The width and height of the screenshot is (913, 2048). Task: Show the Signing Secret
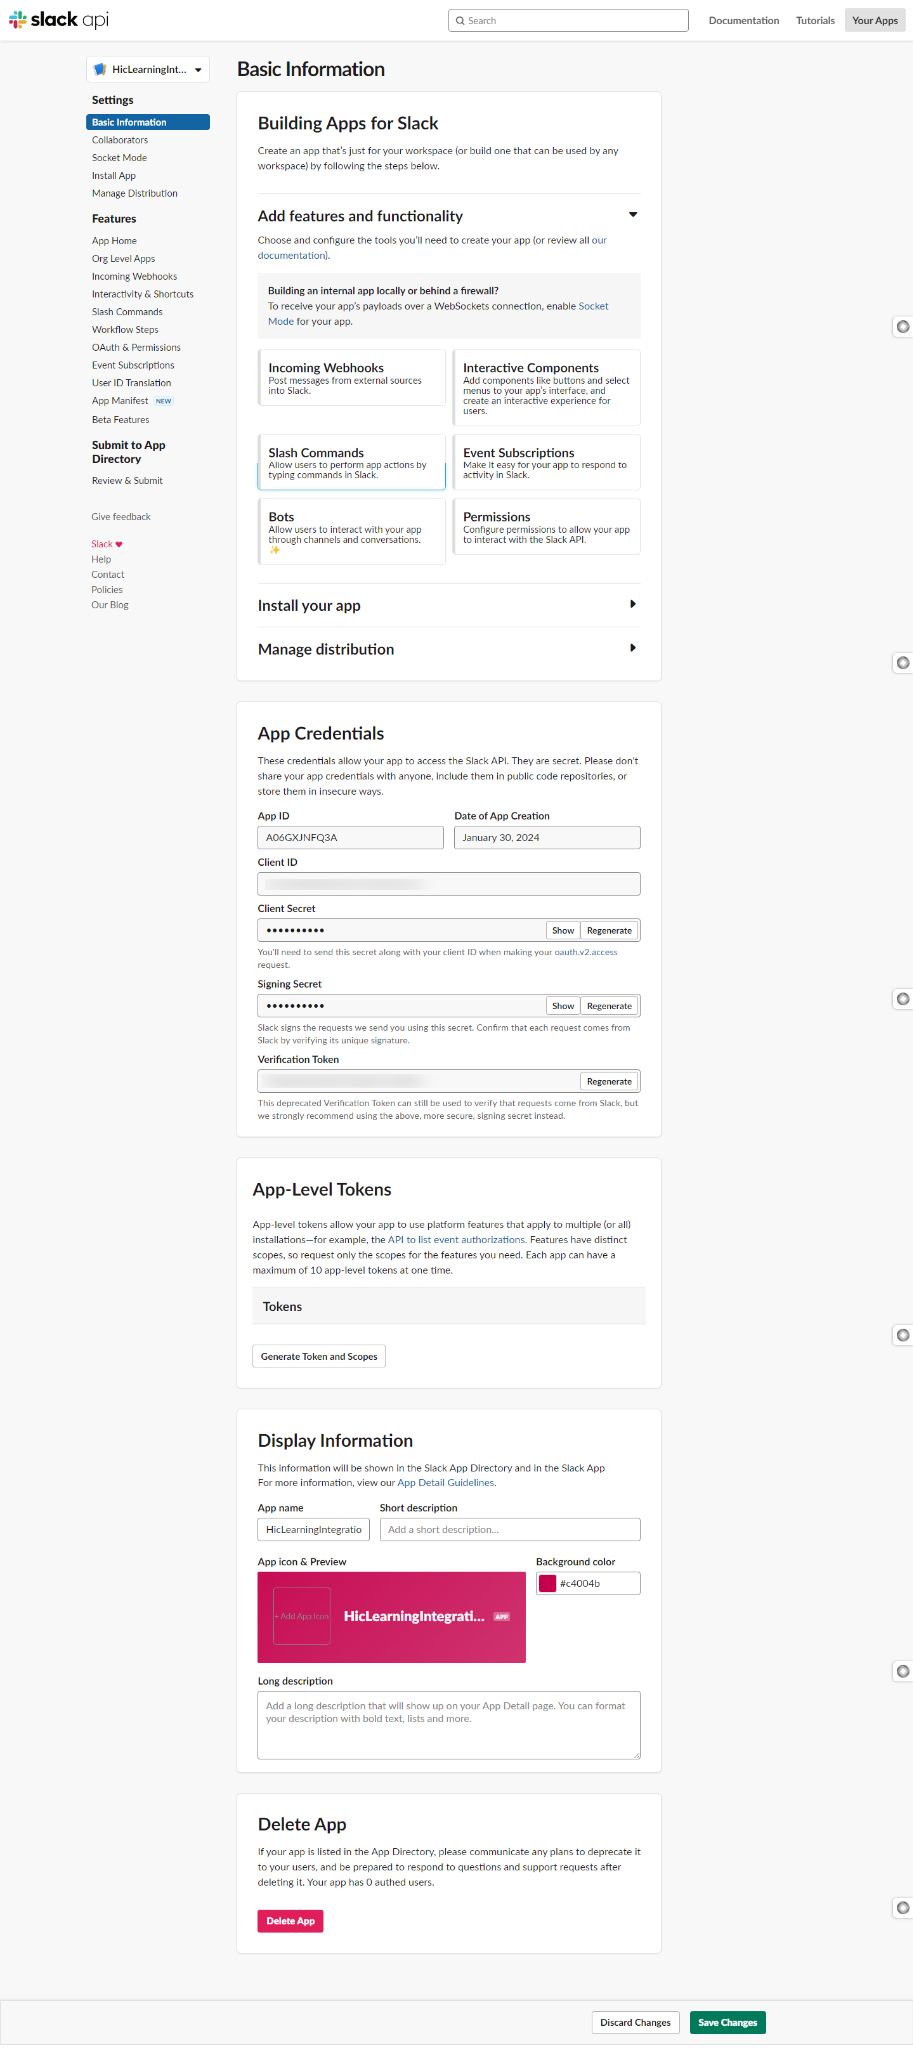(563, 1006)
